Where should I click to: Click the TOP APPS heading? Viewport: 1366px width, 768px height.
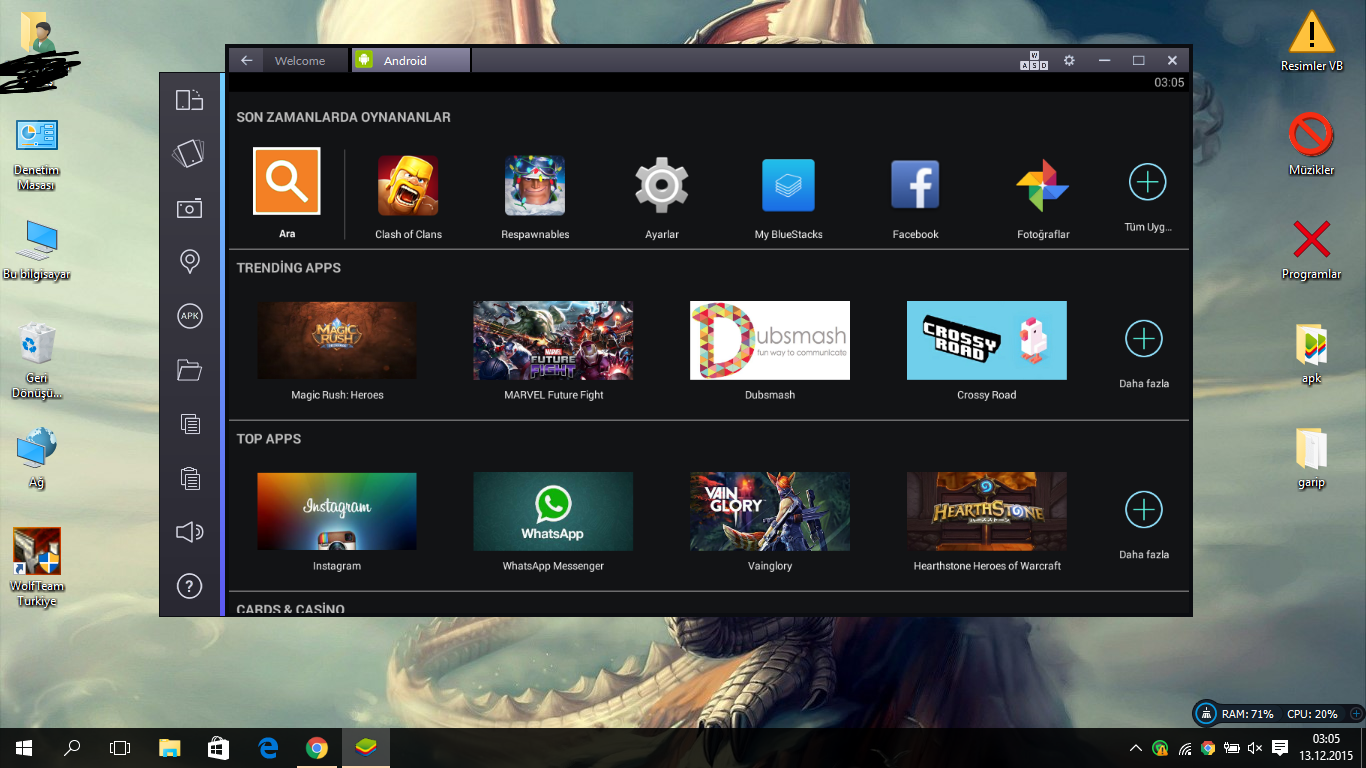(269, 439)
